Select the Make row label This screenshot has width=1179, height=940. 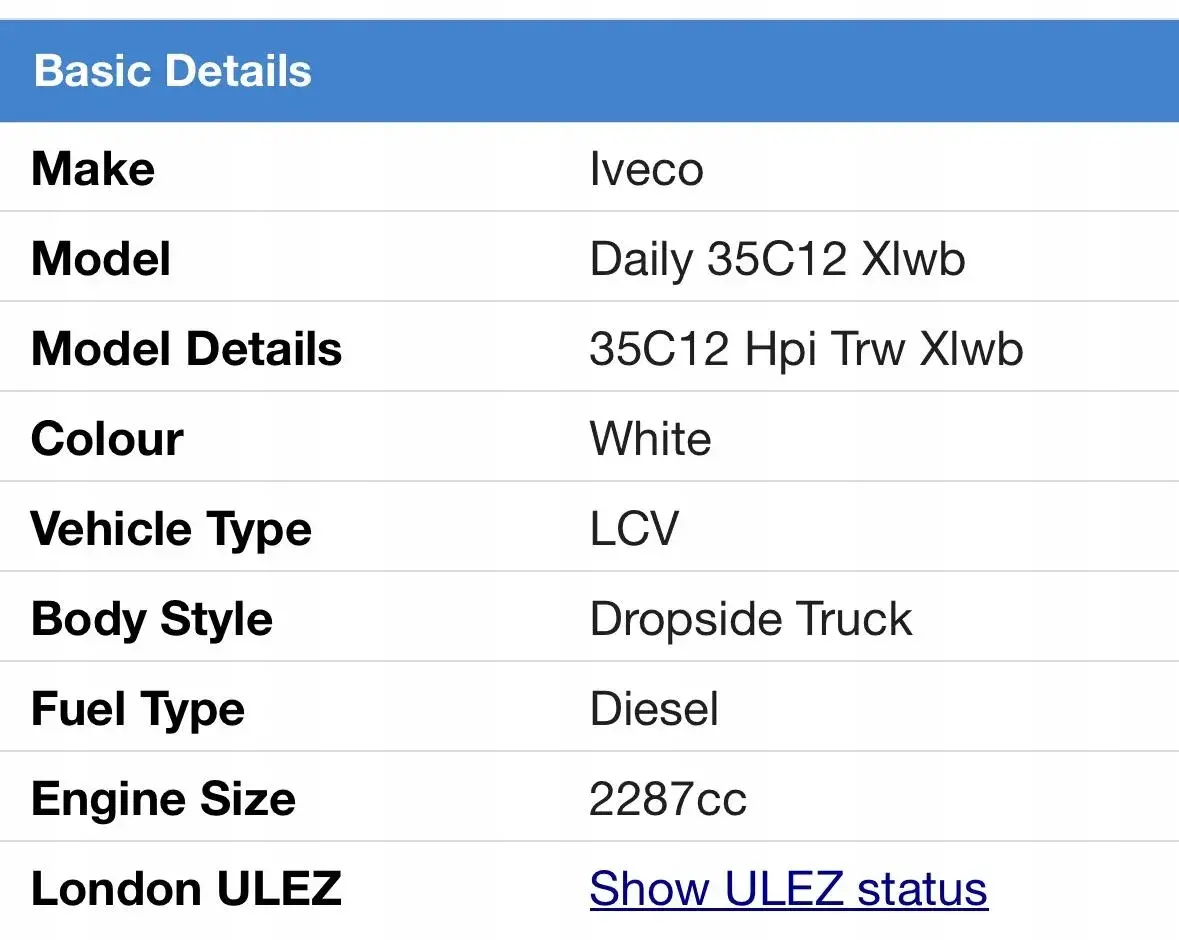click(93, 169)
